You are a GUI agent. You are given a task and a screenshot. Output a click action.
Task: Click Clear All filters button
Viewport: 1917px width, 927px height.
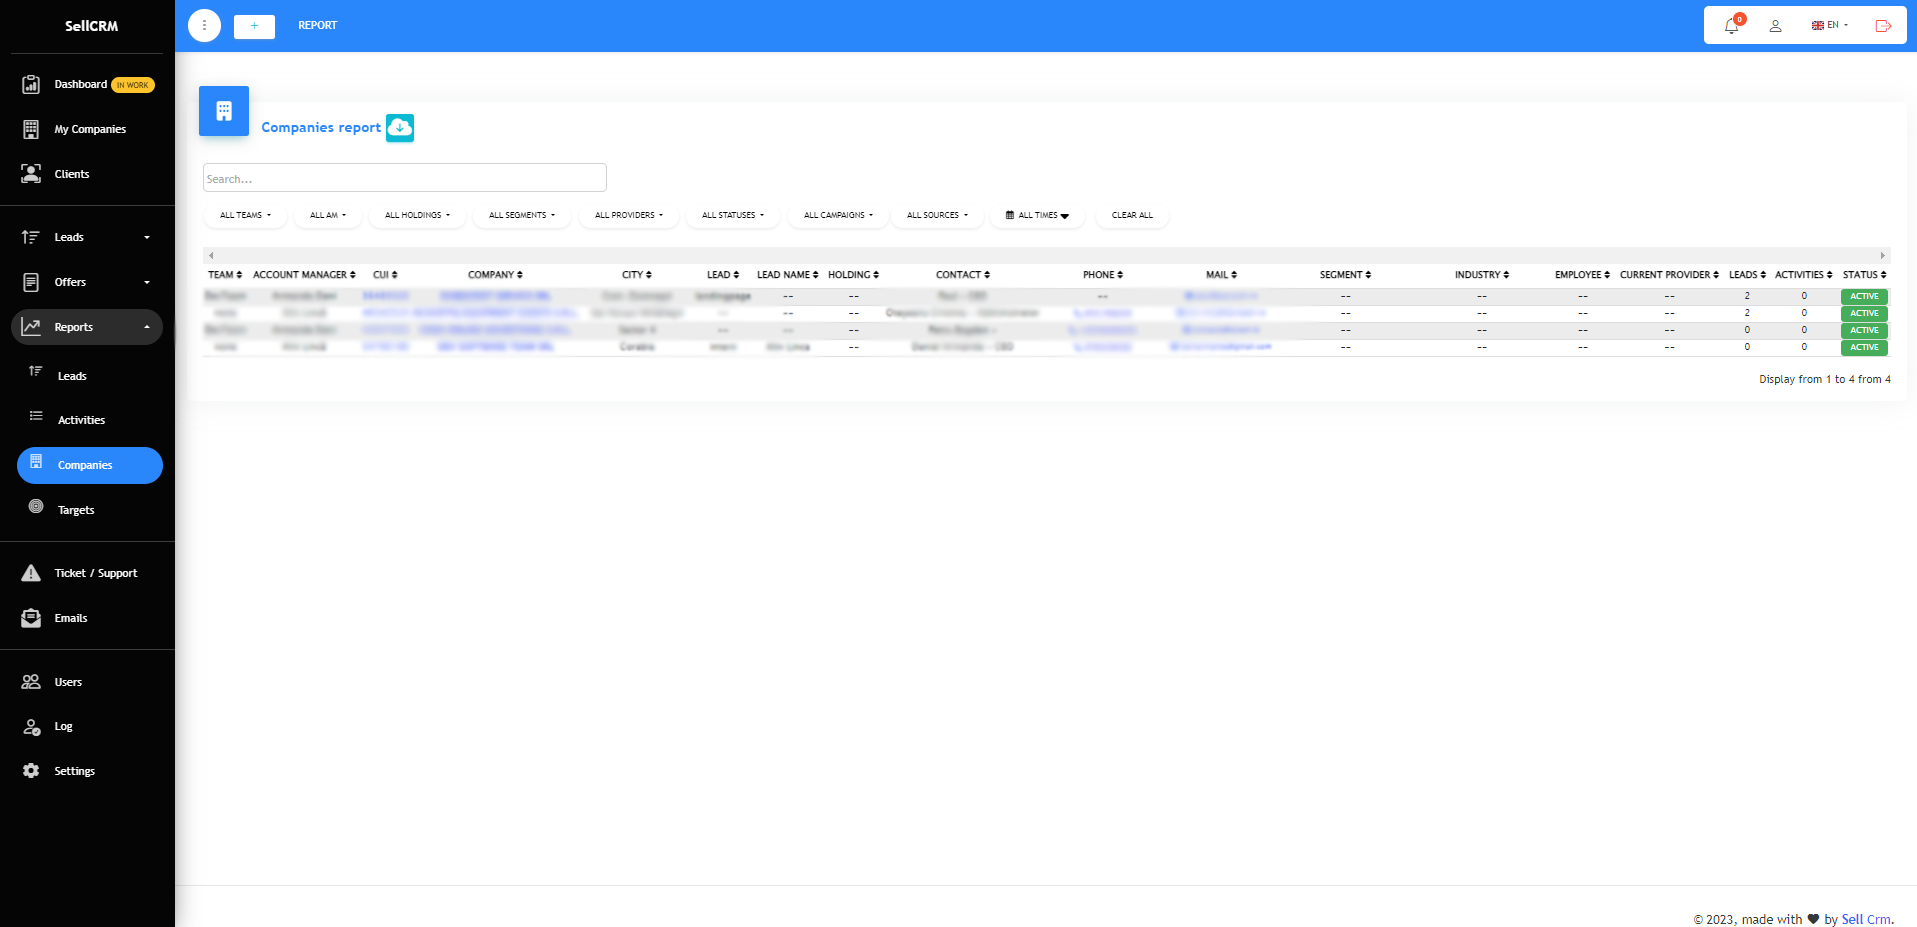(1132, 215)
